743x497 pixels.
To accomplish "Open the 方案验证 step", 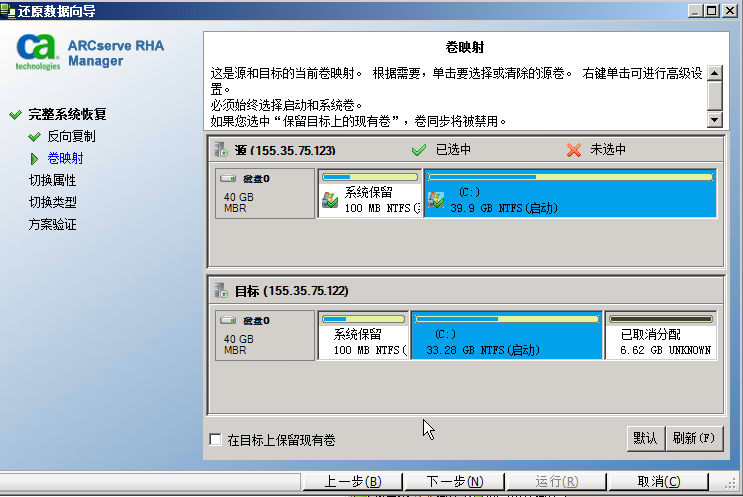I will pyautogui.click(x=52, y=224).
